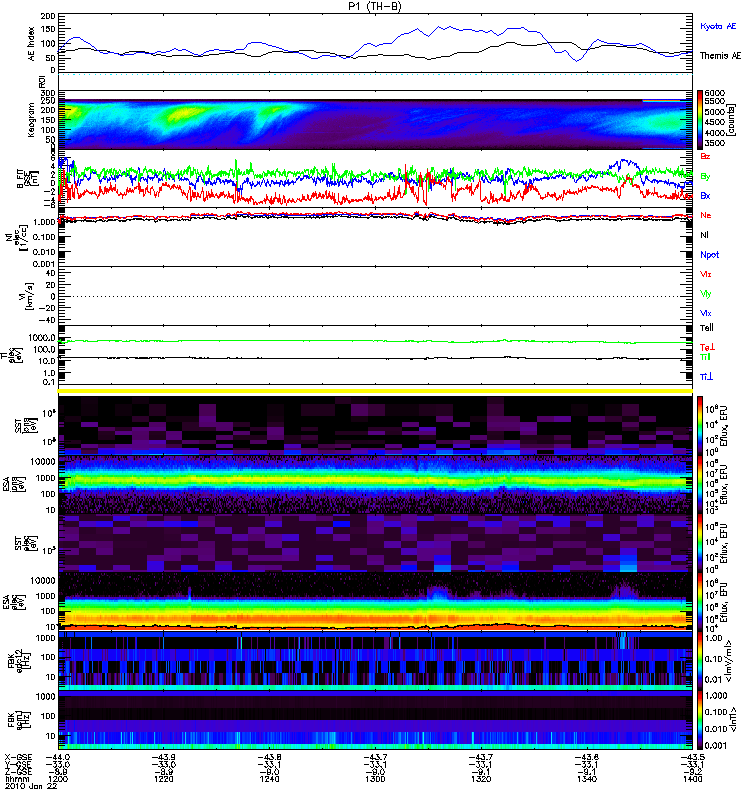The height and width of the screenshot is (800, 750).
Task: Click inside the ESA electron energy spectrogram
Action: point(376,603)
